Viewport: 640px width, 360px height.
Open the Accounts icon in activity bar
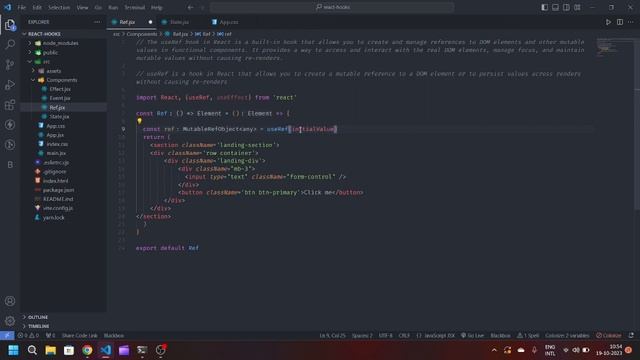coord(10,301)
